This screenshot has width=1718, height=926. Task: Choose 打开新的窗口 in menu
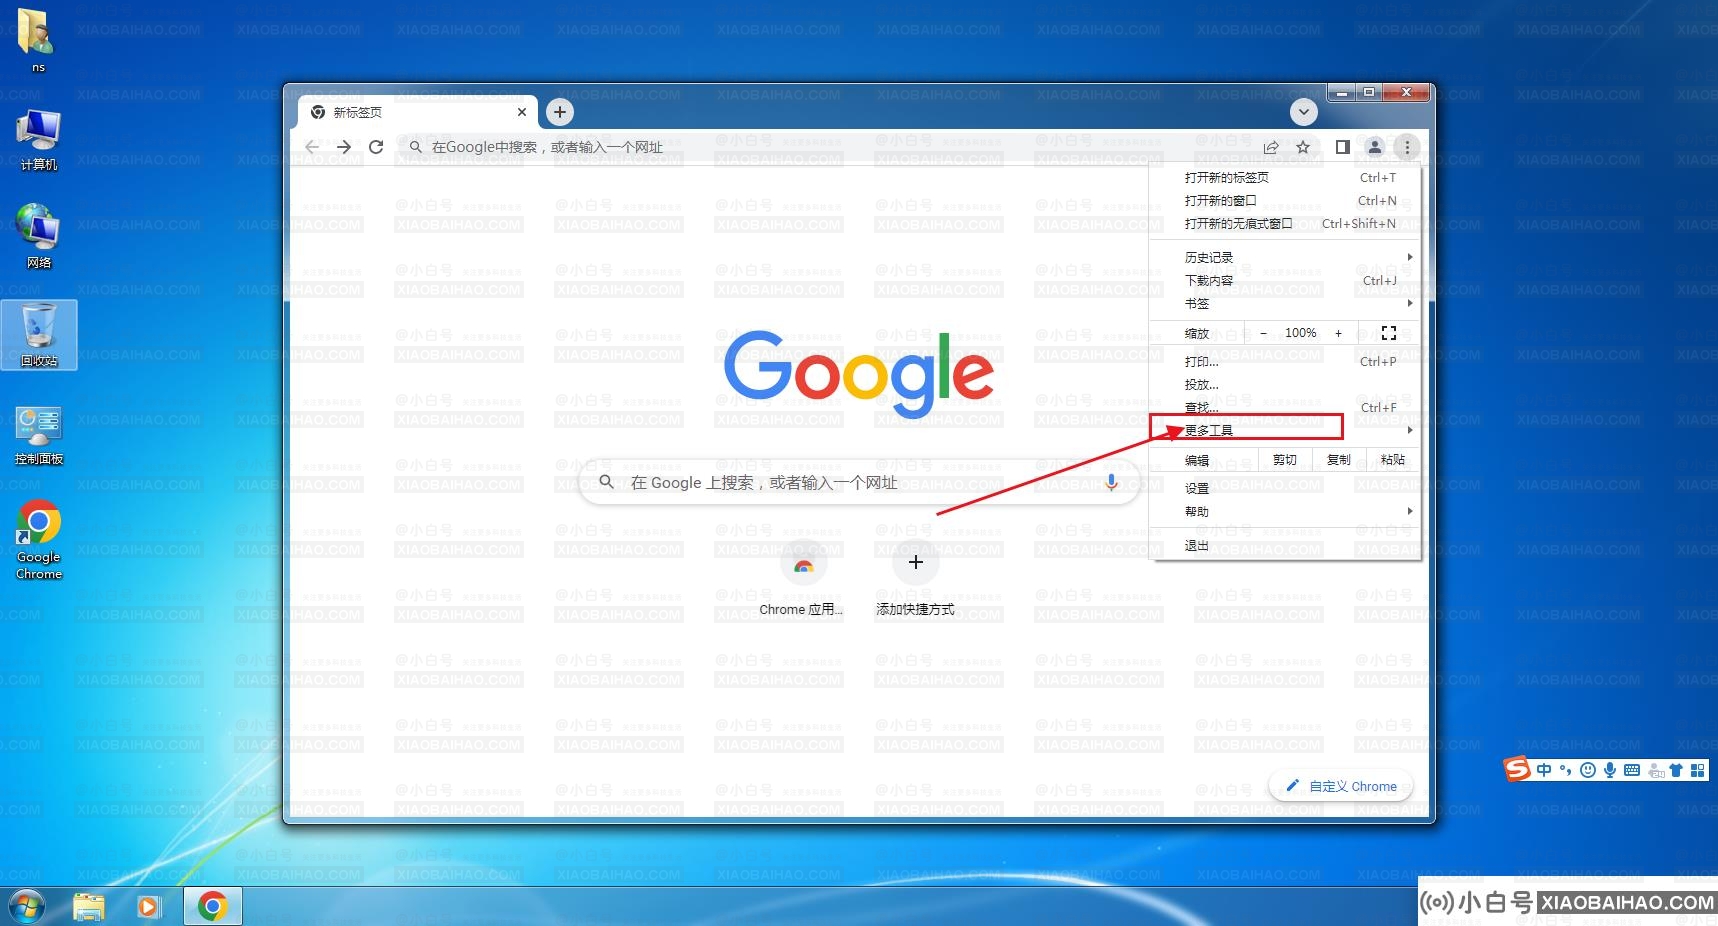1285,200
